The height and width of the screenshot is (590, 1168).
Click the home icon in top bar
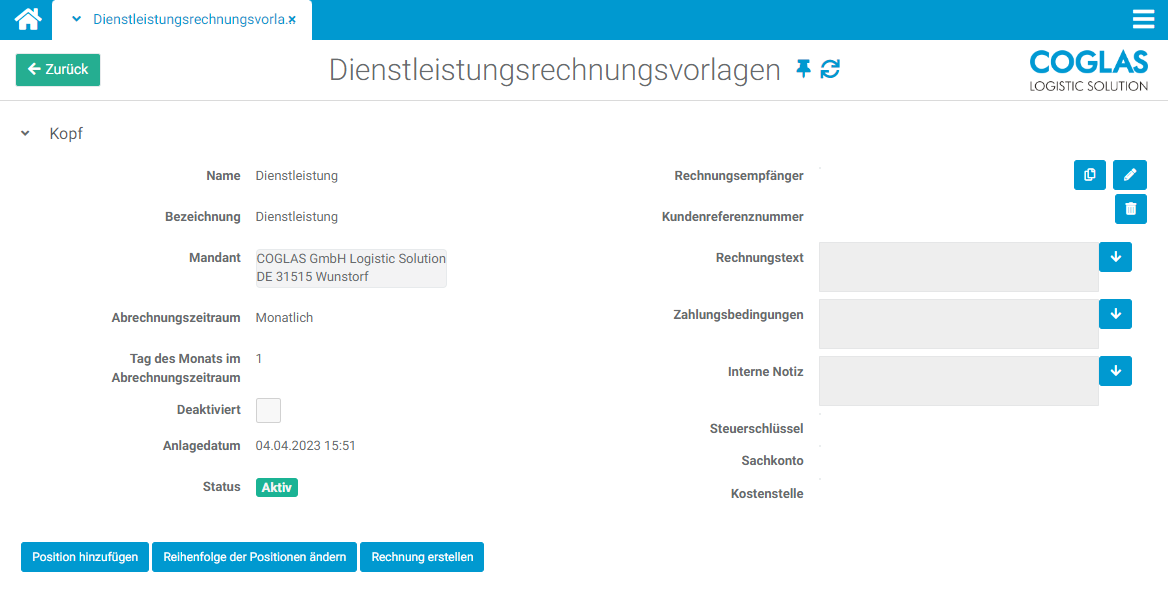(28, 19)
